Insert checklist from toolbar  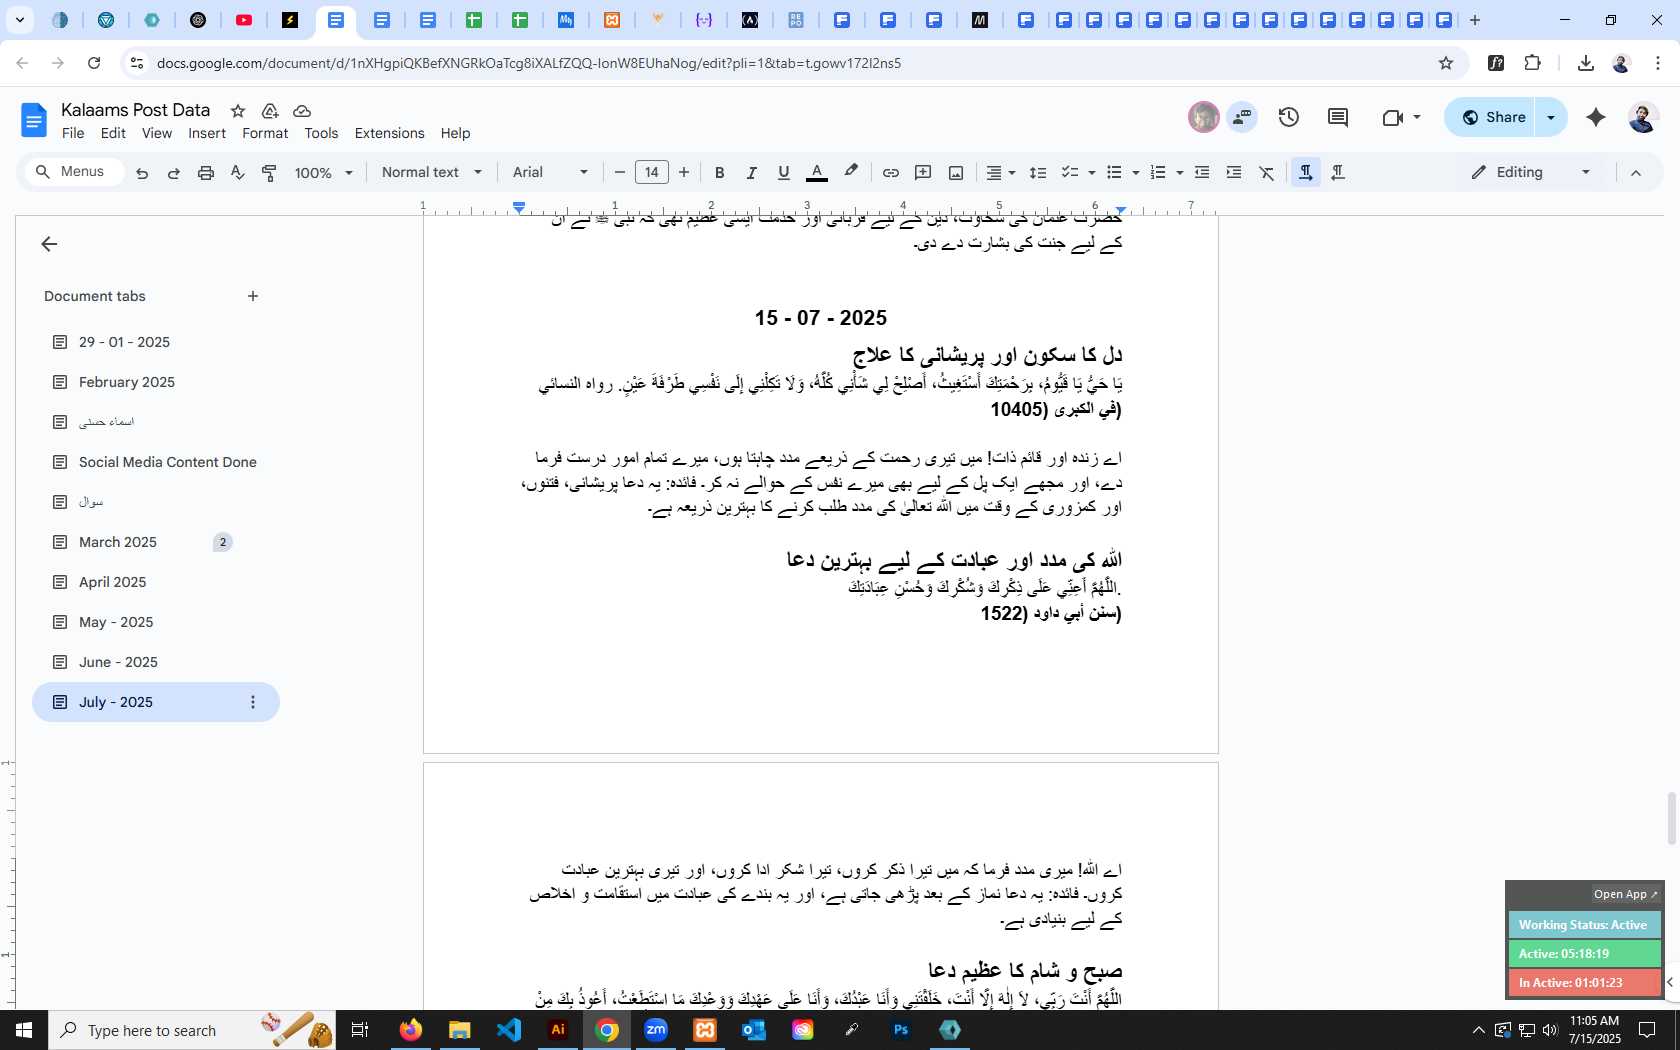(x=1070, y=173)
